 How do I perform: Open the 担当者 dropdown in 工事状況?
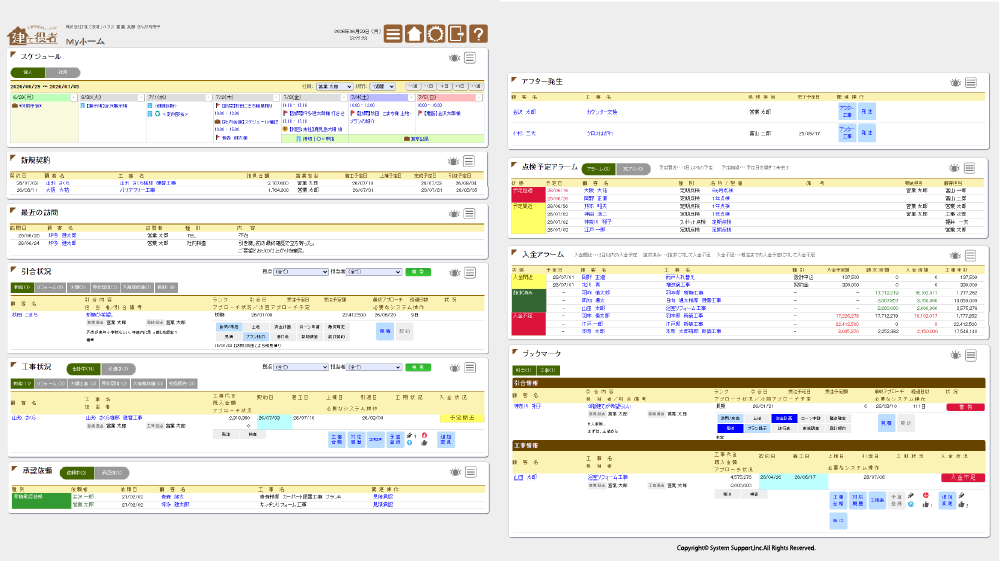[374, 367]
